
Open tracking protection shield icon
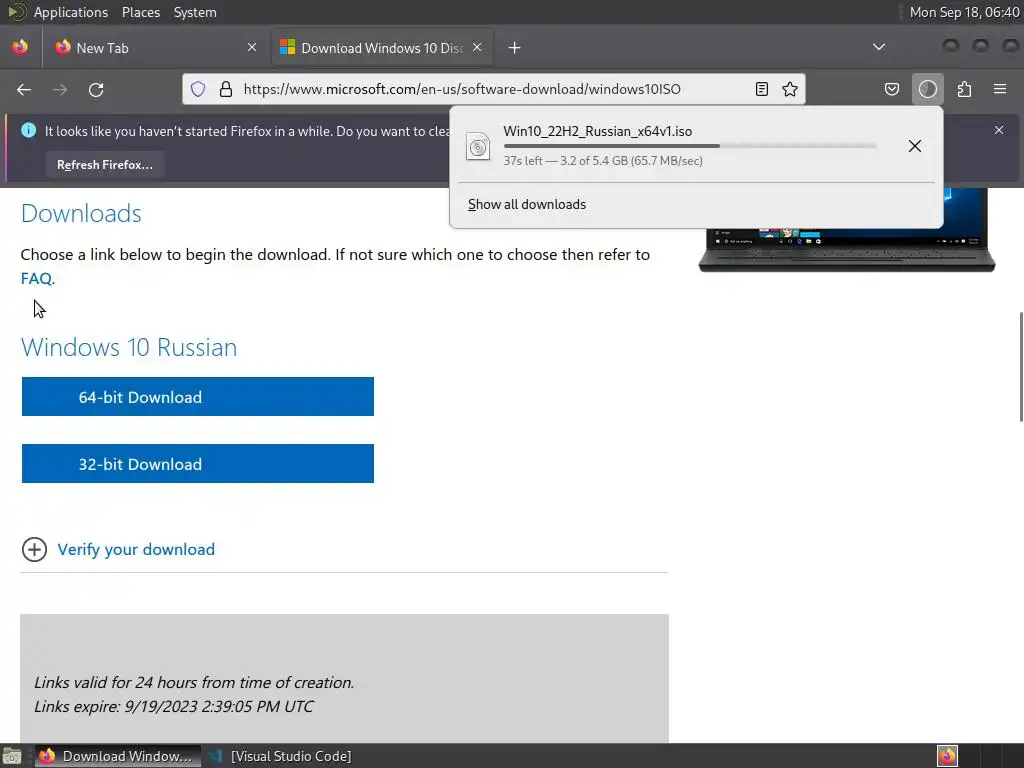pyautogui.click(x=198, y=89)
